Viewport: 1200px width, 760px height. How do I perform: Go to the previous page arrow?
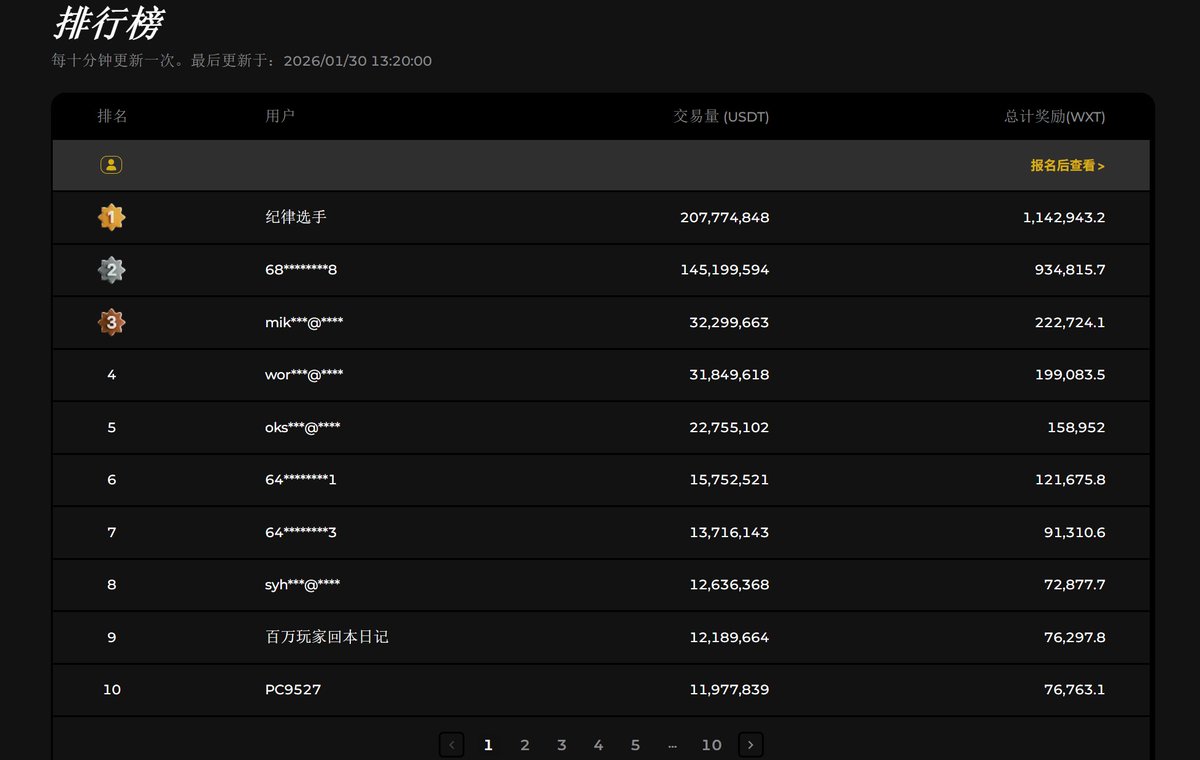(x=451, y=745)
